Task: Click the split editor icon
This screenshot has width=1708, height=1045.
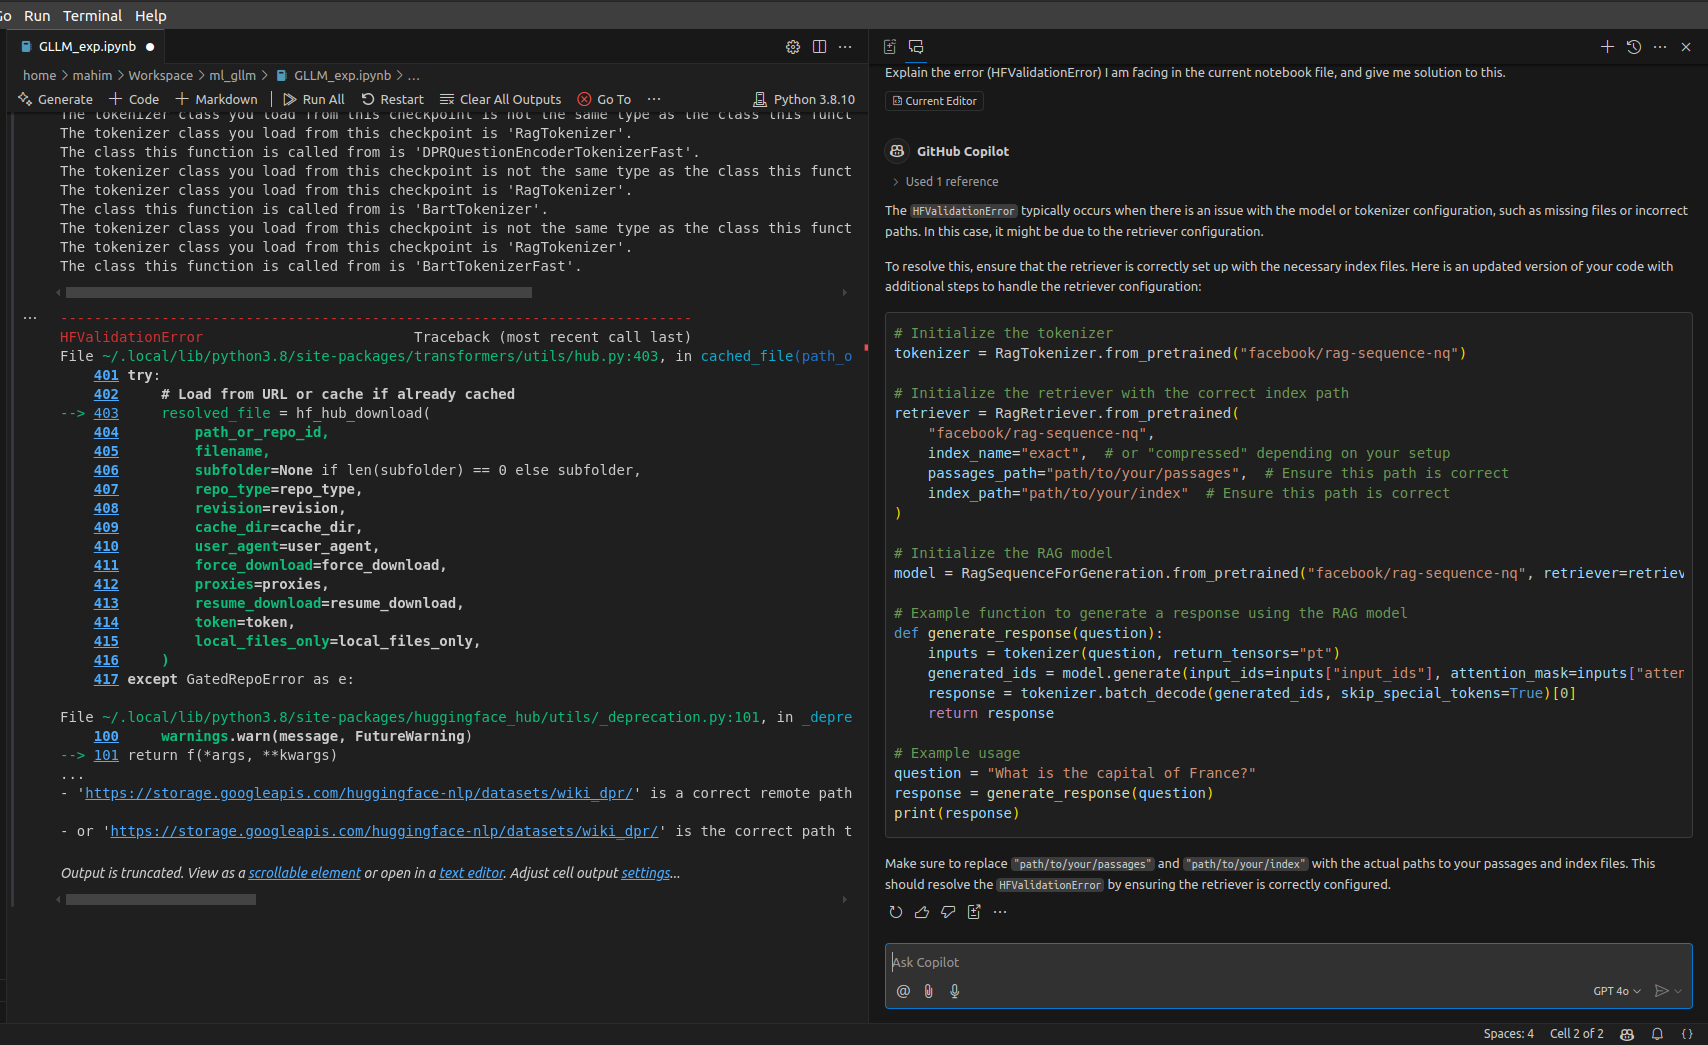Action: click(819, 47)
